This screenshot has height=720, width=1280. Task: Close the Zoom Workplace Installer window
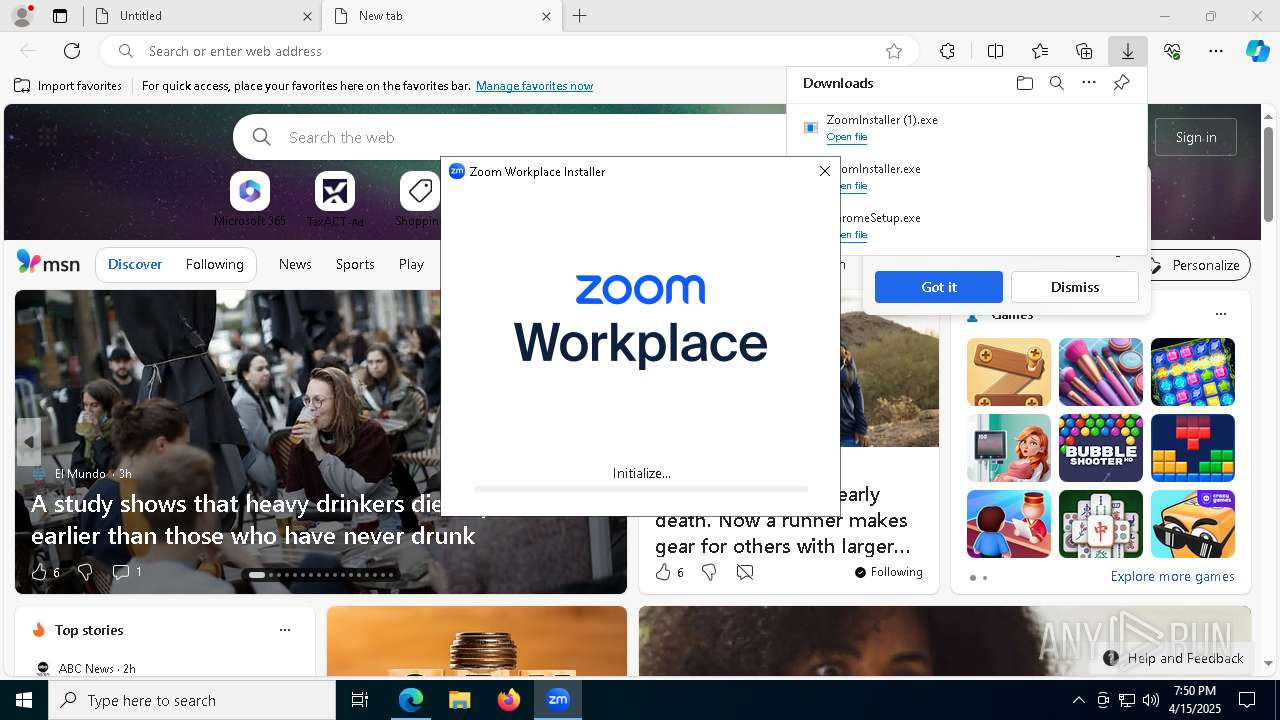tap(825, 171)
